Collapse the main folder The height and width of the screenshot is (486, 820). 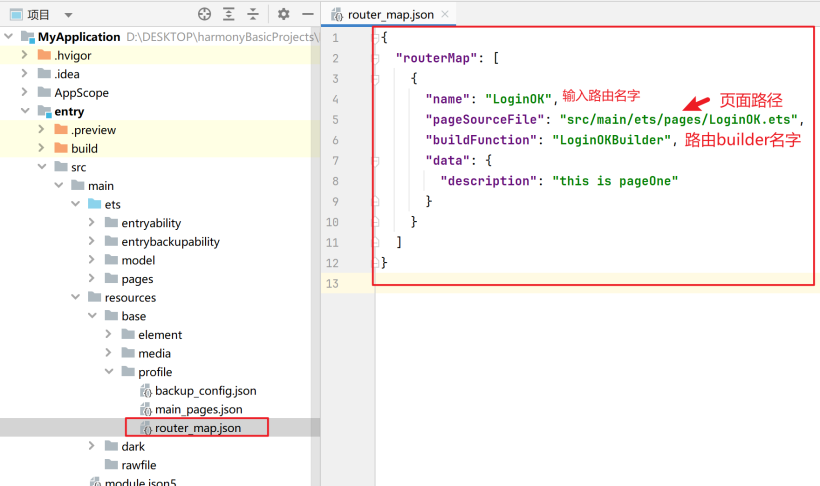59,185
